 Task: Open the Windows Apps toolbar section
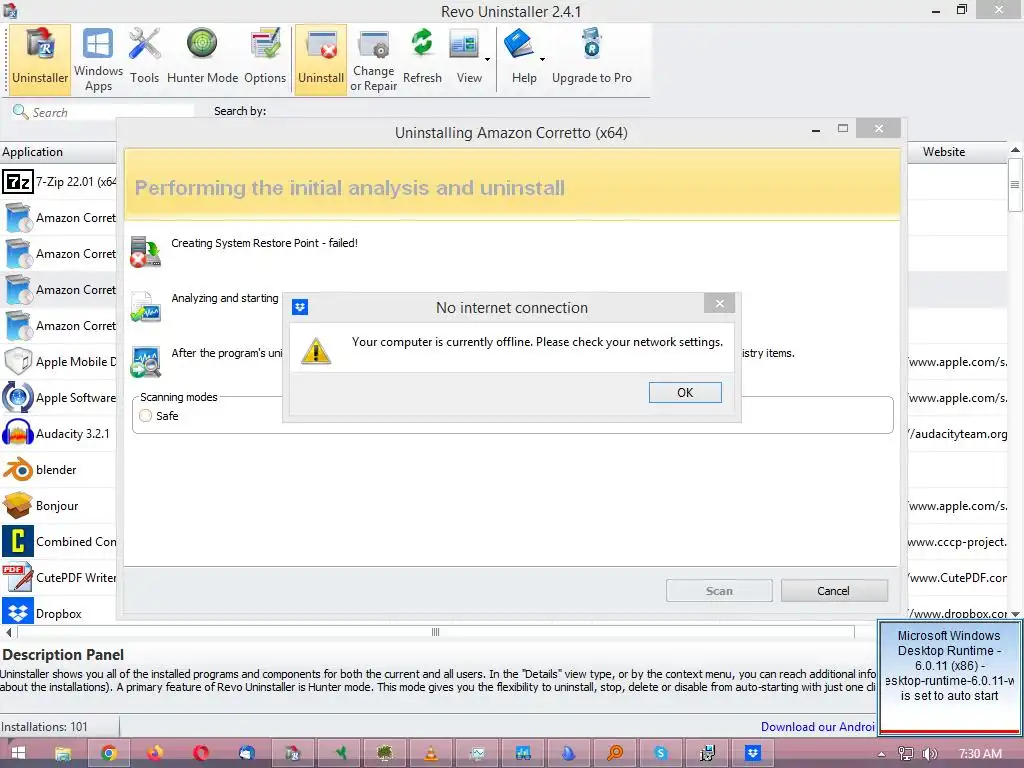[98, 60]
